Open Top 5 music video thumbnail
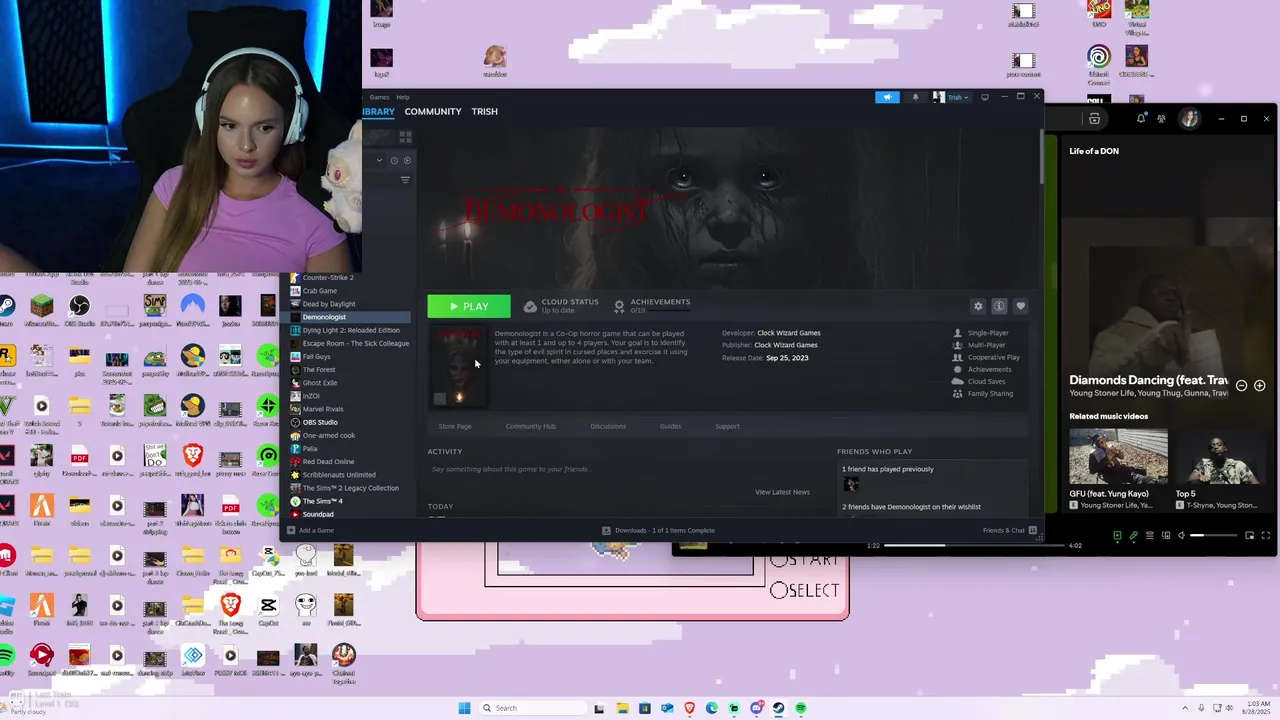 (1225, 456)
